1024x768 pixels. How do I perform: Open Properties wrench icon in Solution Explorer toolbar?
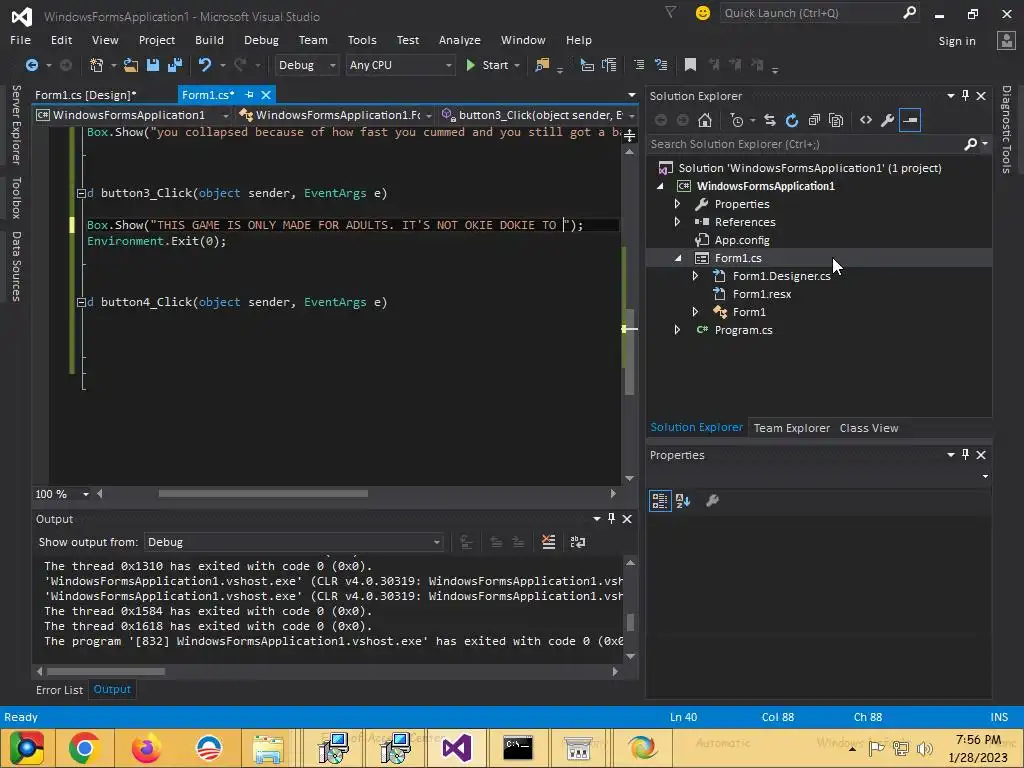pos(887,120)
